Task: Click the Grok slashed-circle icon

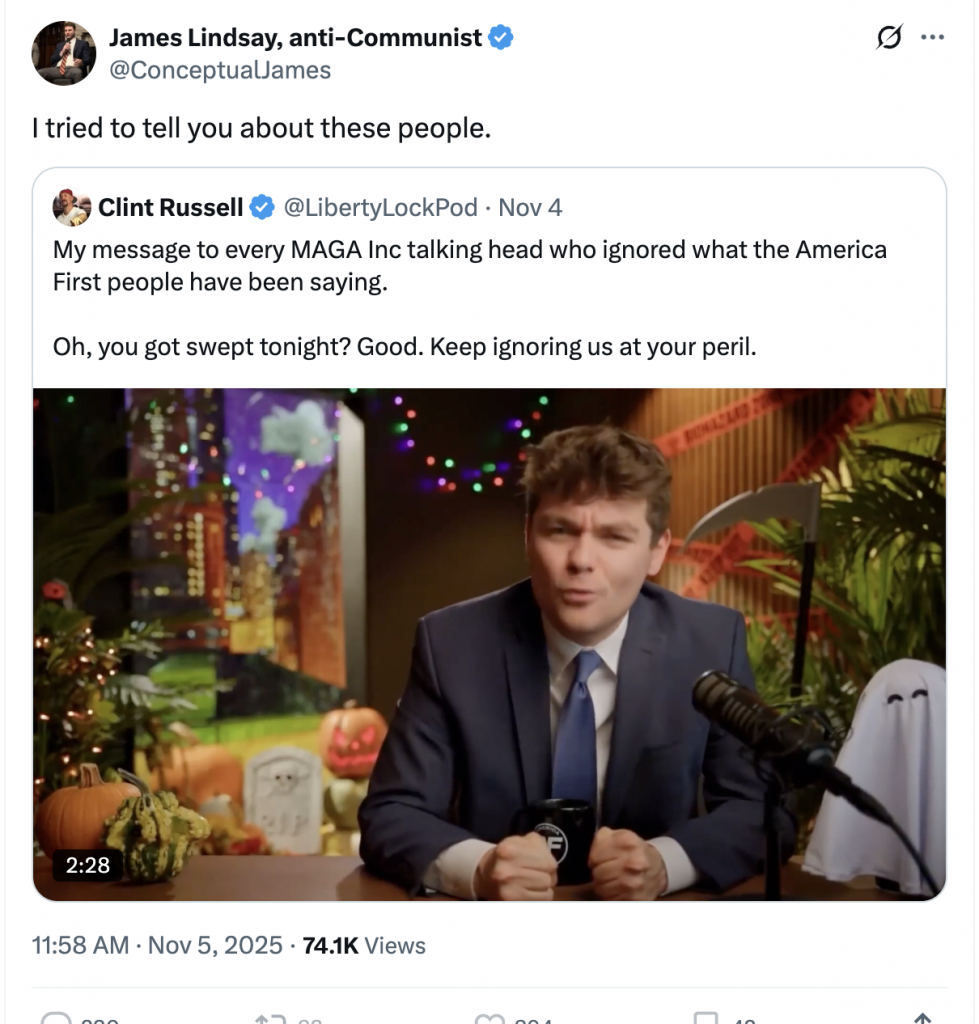Action: pos(888,38)
